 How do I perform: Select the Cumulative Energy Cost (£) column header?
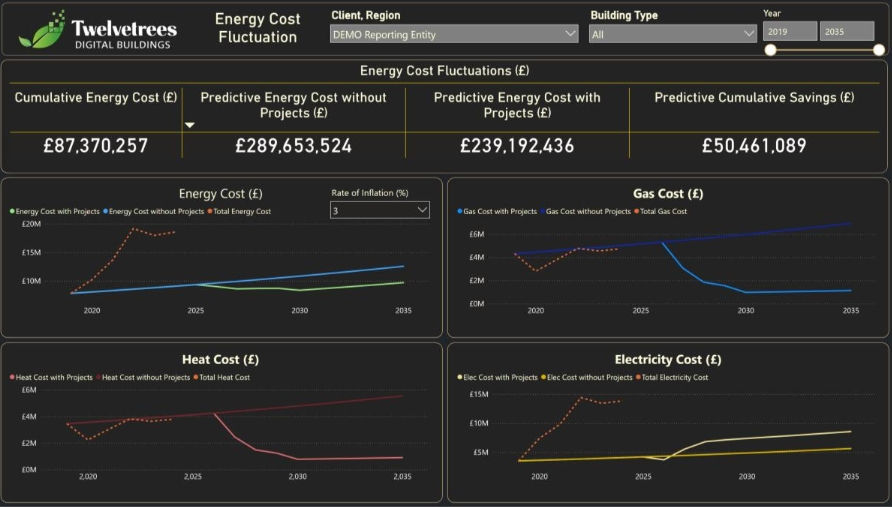coord(96,97)
